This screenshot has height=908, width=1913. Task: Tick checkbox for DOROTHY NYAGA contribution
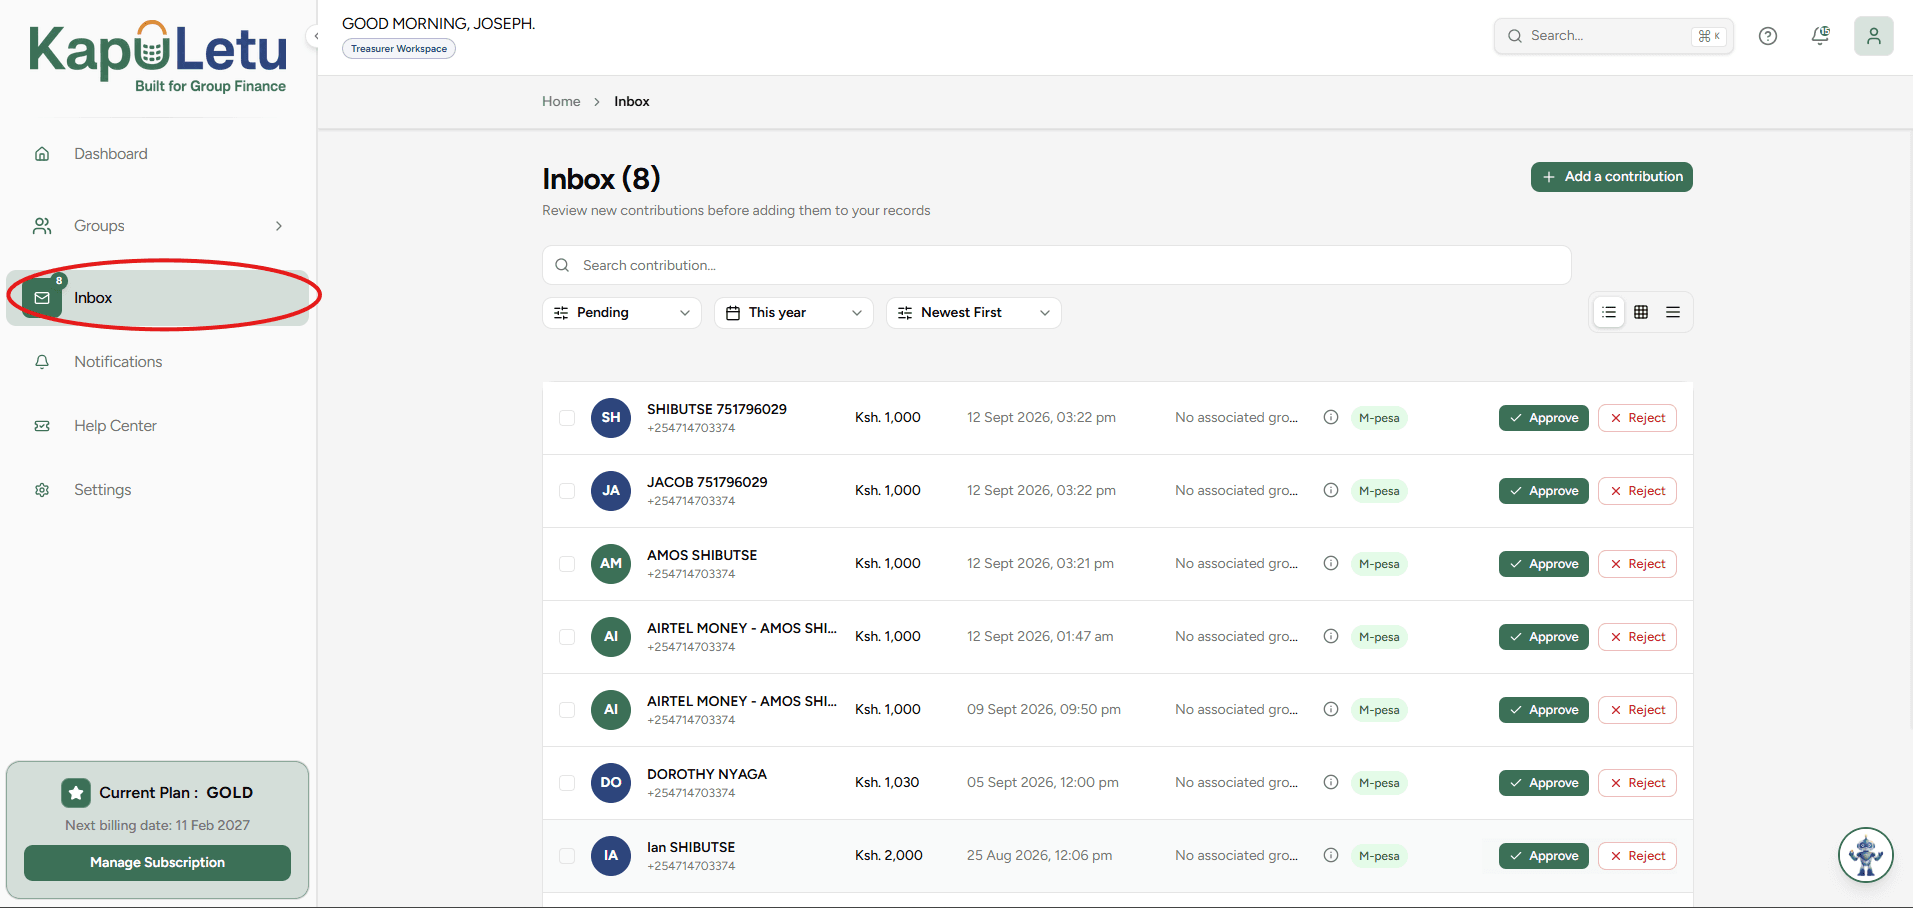point(567,783)
